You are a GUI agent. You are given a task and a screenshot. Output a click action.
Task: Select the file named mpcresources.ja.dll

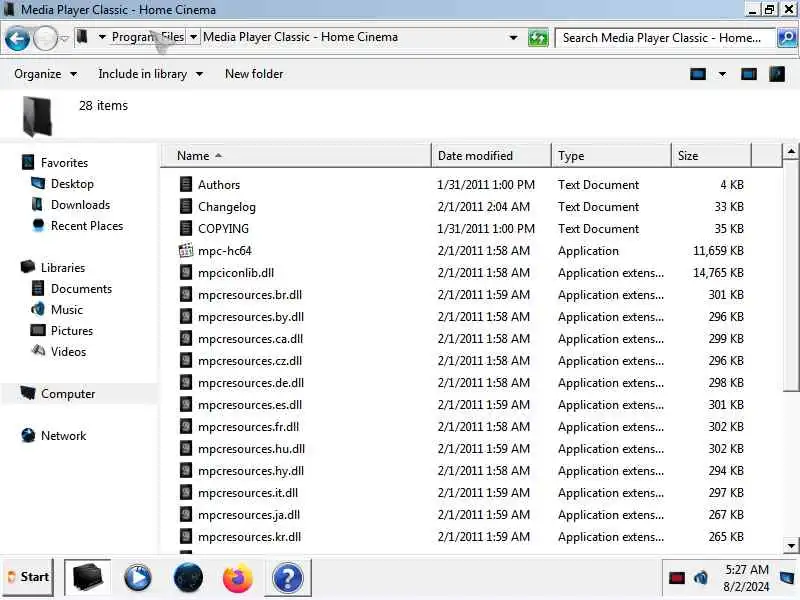[x=249, y=514]
